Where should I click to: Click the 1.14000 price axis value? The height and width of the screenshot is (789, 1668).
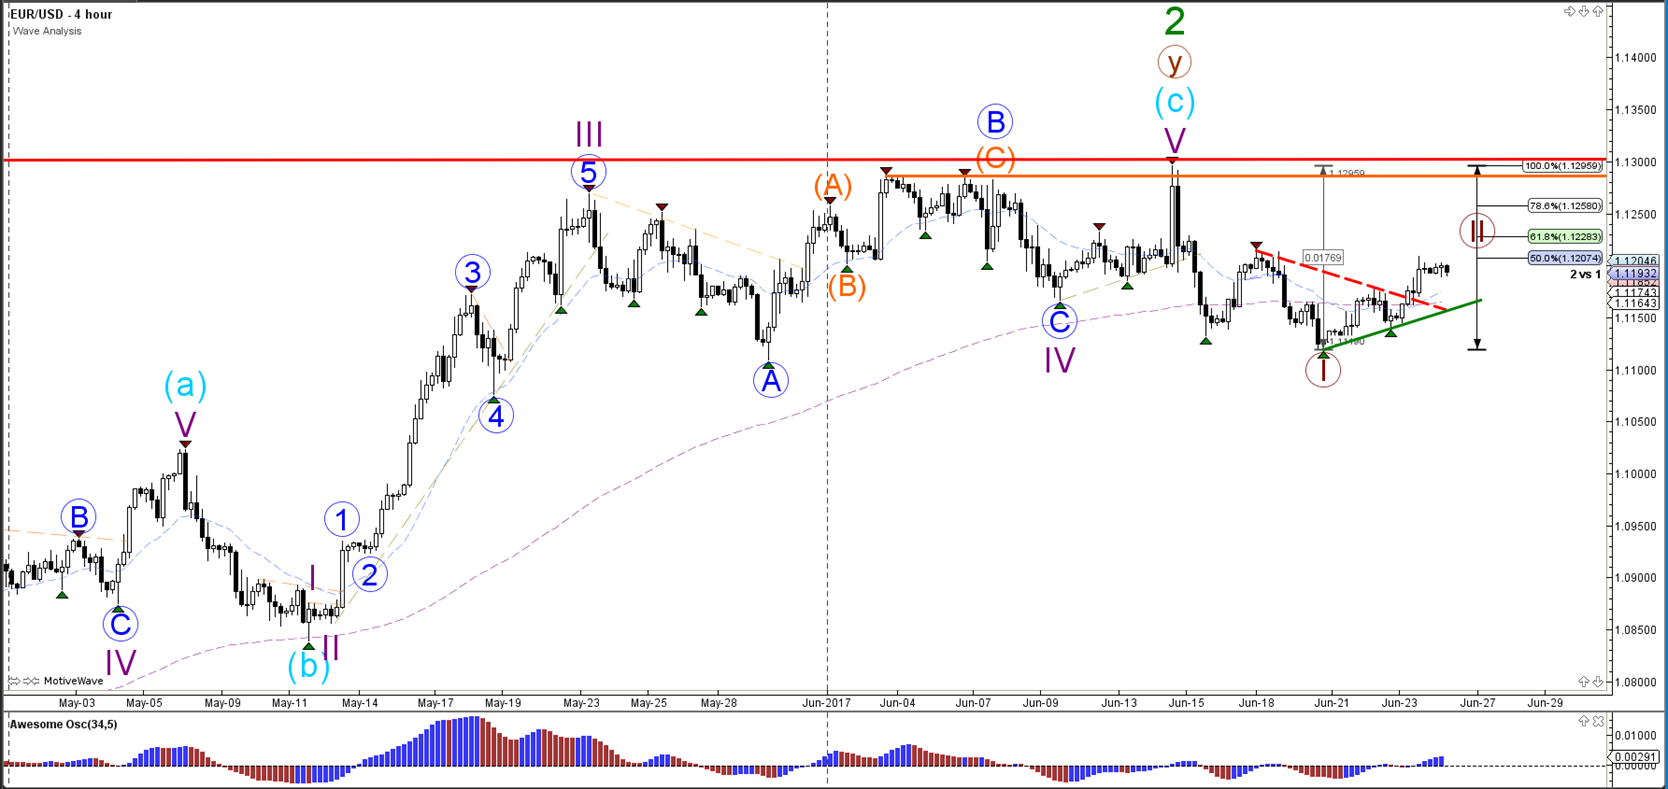1634,58
